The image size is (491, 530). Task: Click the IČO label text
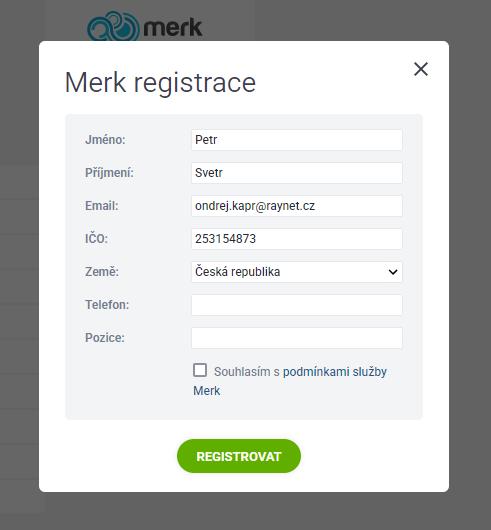[96, 238]
